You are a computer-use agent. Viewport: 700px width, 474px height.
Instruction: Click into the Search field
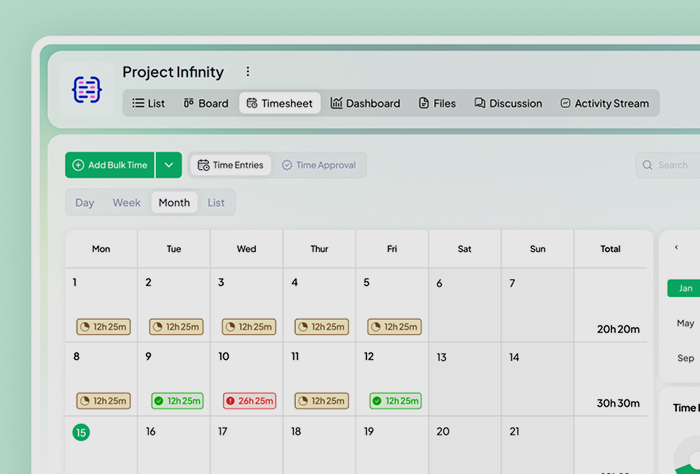tap(668, 165)
